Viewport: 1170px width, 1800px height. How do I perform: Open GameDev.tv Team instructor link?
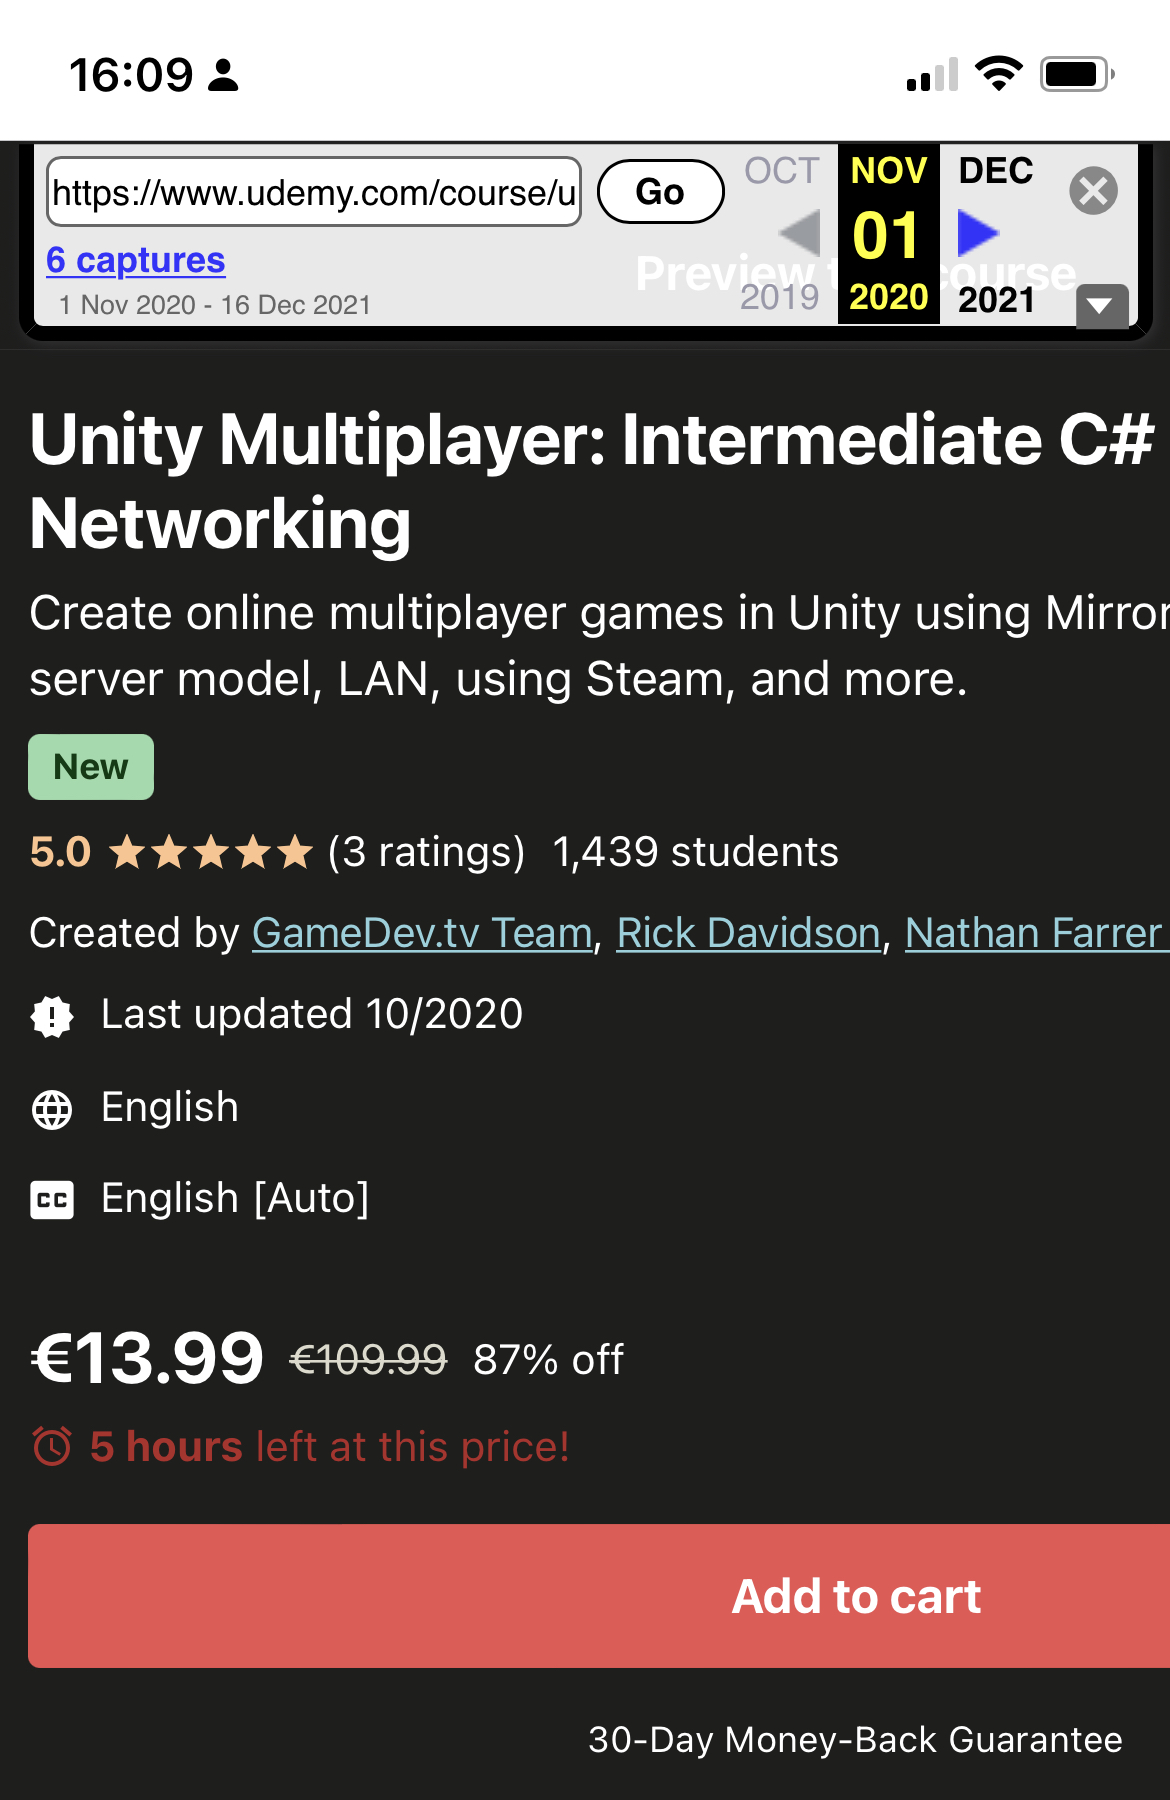pos(422,933)
